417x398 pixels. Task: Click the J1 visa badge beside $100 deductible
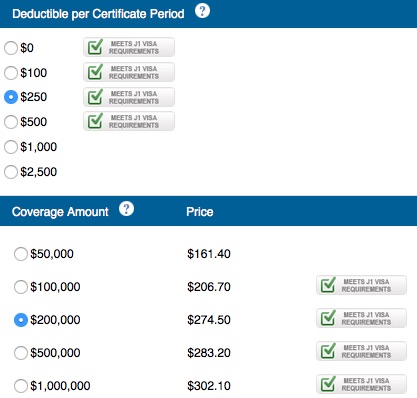tap(129, 72)
